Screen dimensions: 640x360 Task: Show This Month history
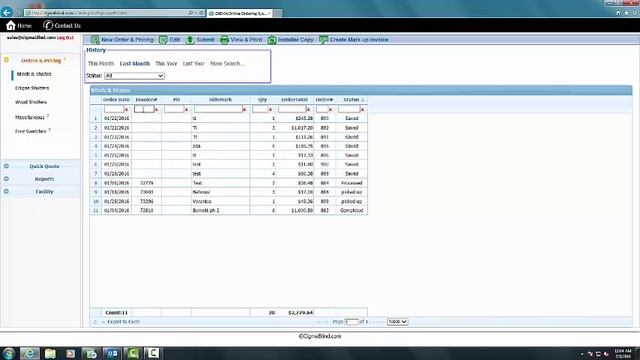[101, 64]
